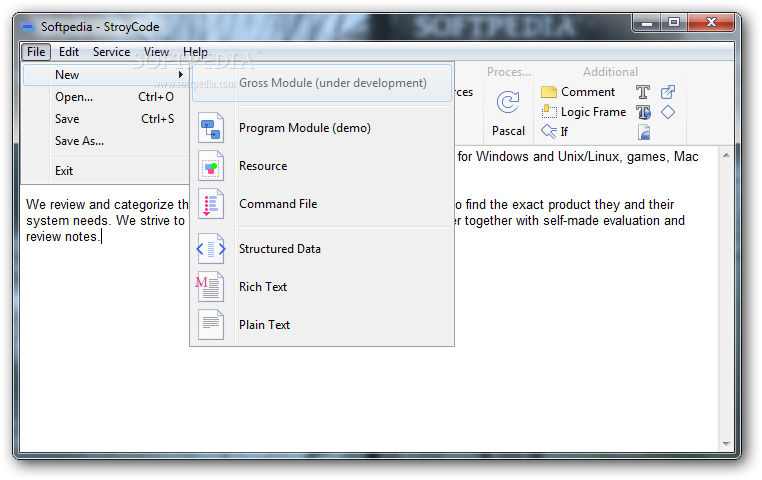Click the scrollbar up arrow
The width and height of the screenshot is (762, 480).
(x=726, y=155)
